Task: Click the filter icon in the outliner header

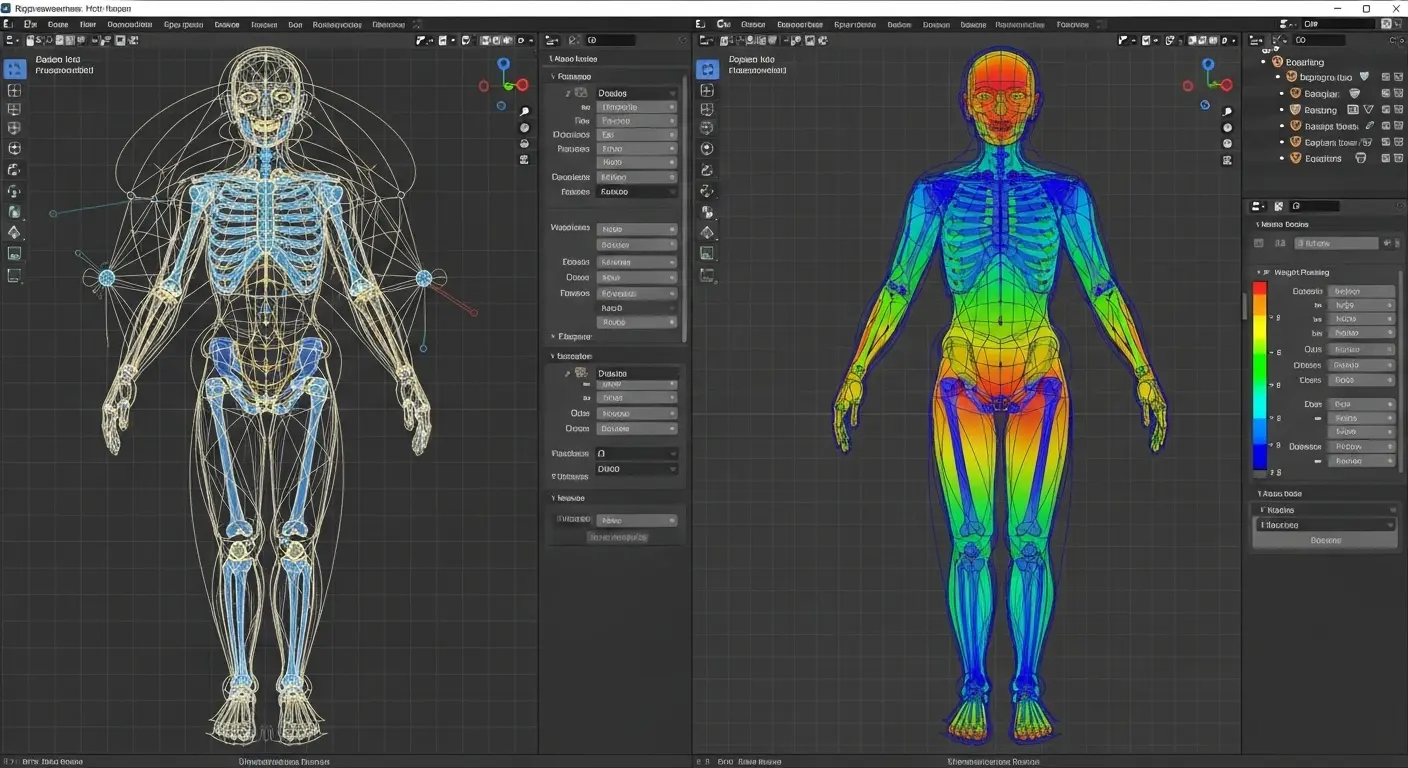Action: click(x=1394, y=41)
